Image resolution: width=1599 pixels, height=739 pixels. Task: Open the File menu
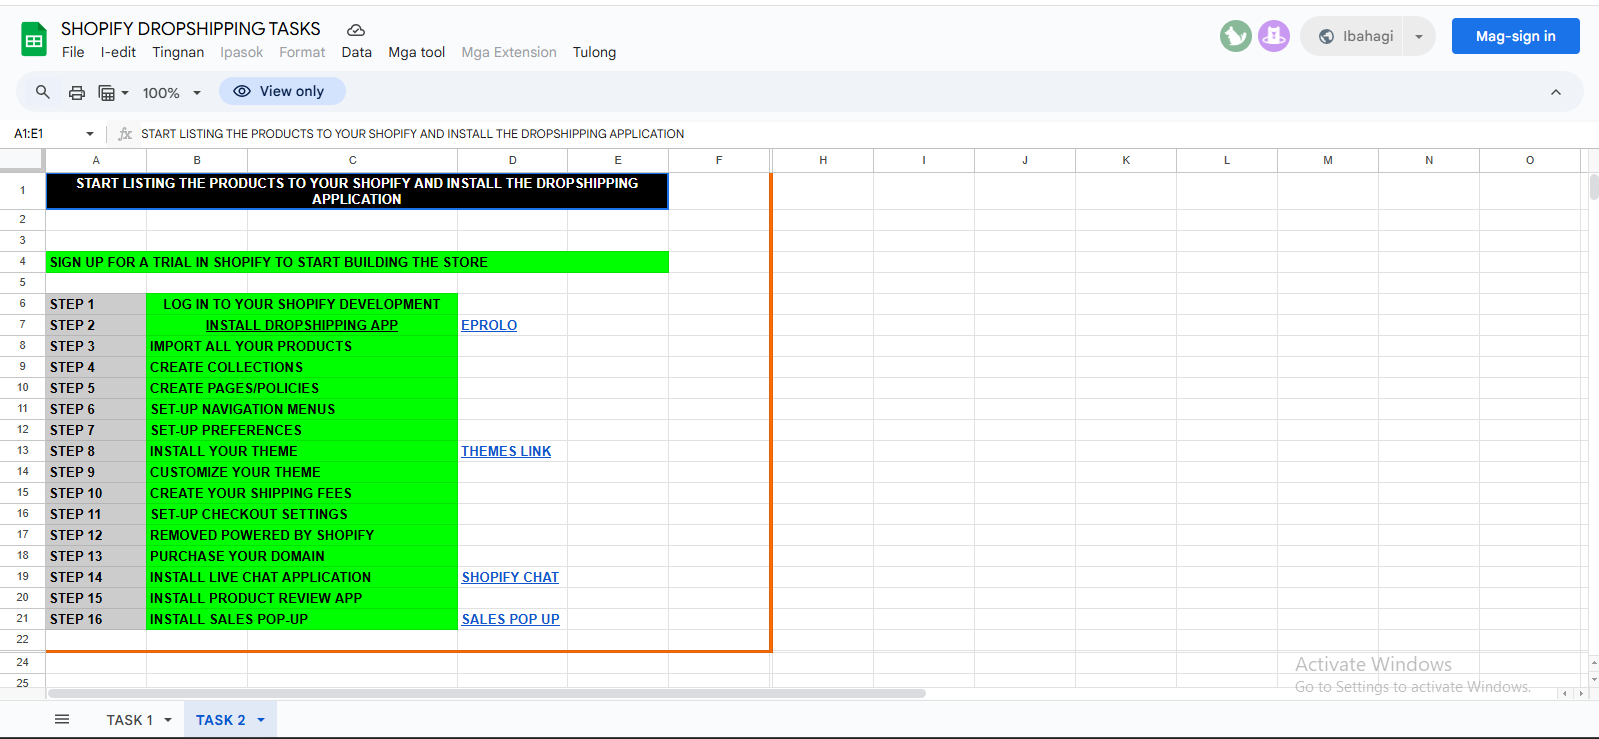point(73,52)
